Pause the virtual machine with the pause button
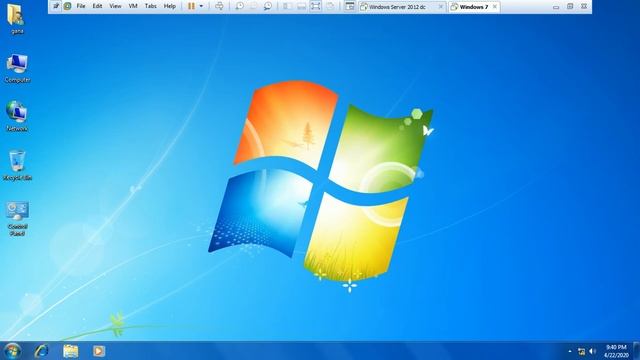 (191, 6)
